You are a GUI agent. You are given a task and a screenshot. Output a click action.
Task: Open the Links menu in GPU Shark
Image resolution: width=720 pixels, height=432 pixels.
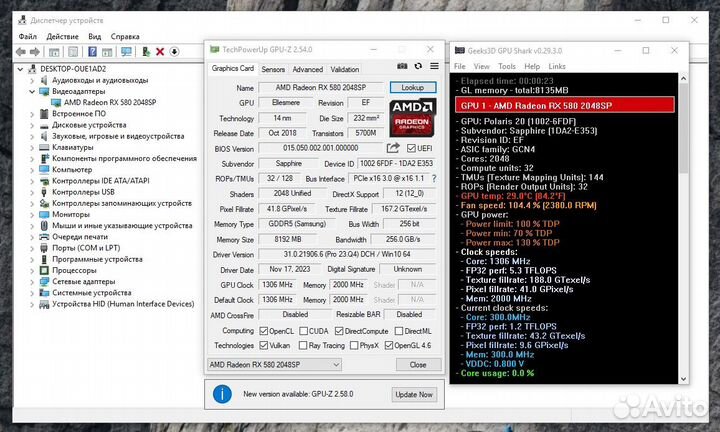(x=557, y=67)
